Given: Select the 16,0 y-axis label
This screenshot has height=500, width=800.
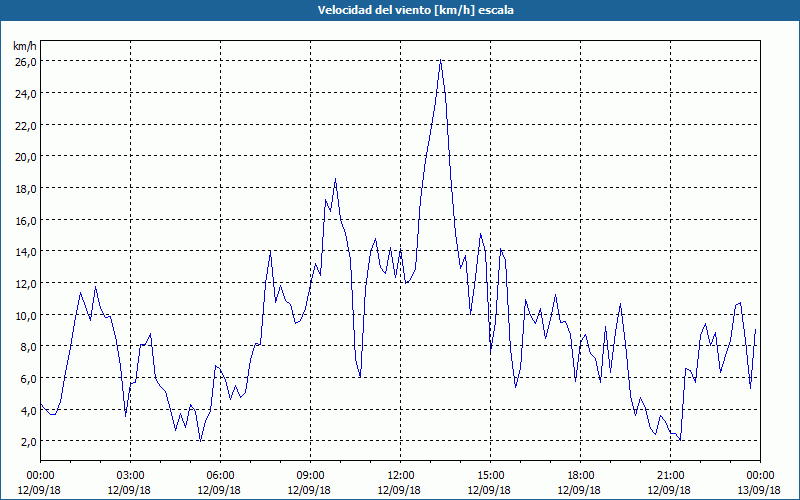Looking at the screenshot, I should point(26,220).
